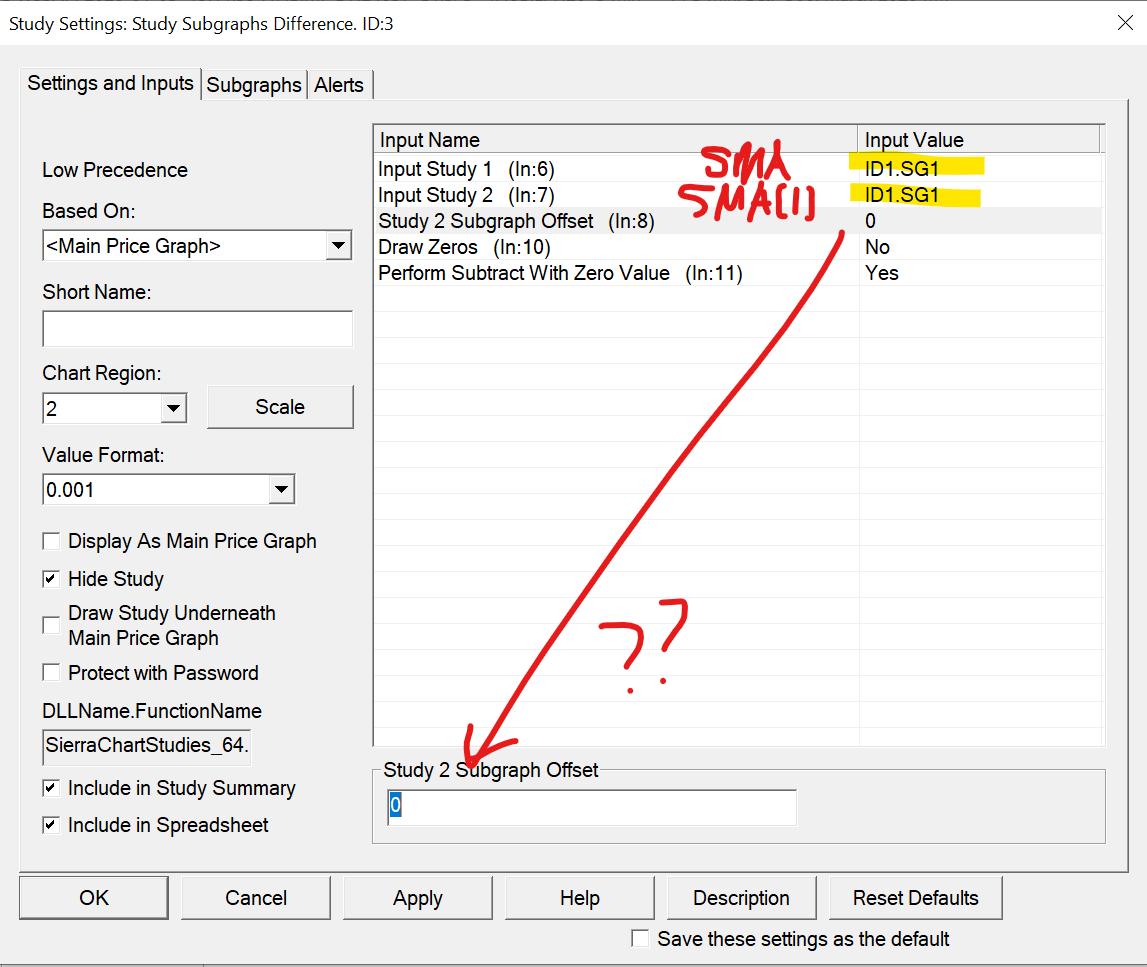Uncheck Include in Spreadsheet
The width and height of the screenshot is (1147, 967).
click(51, 825)
